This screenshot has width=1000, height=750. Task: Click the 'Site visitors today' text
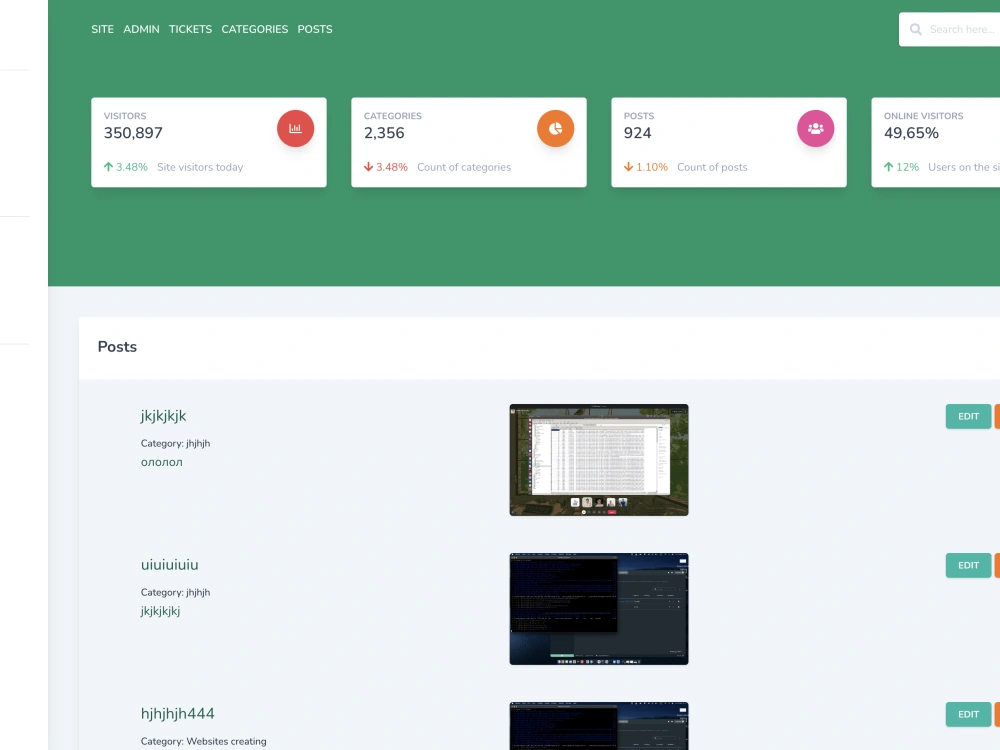[200, 167]
